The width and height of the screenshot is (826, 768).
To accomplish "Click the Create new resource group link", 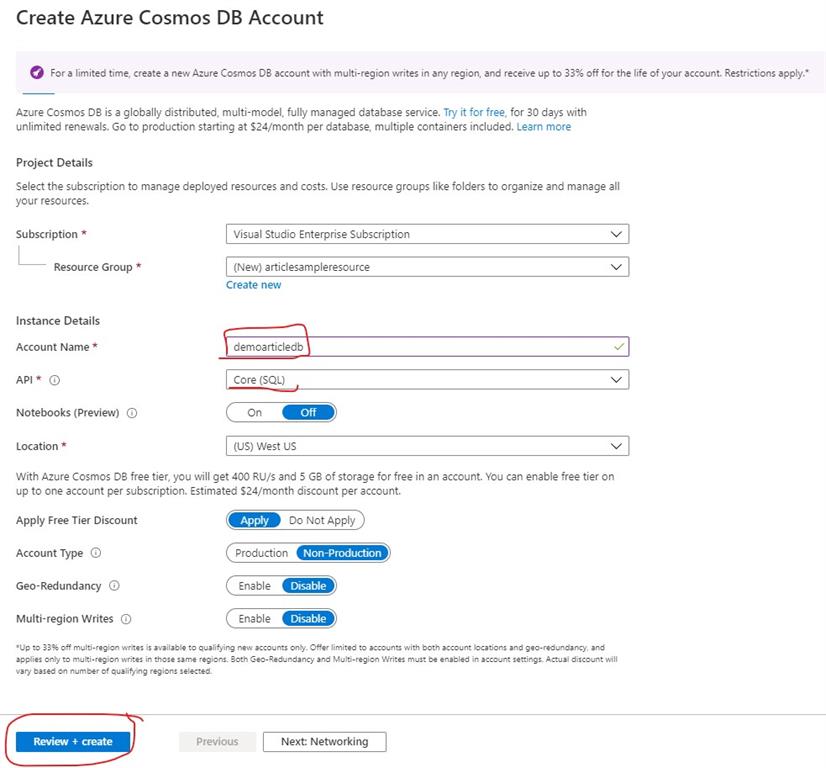I will (x=253, y=285).
